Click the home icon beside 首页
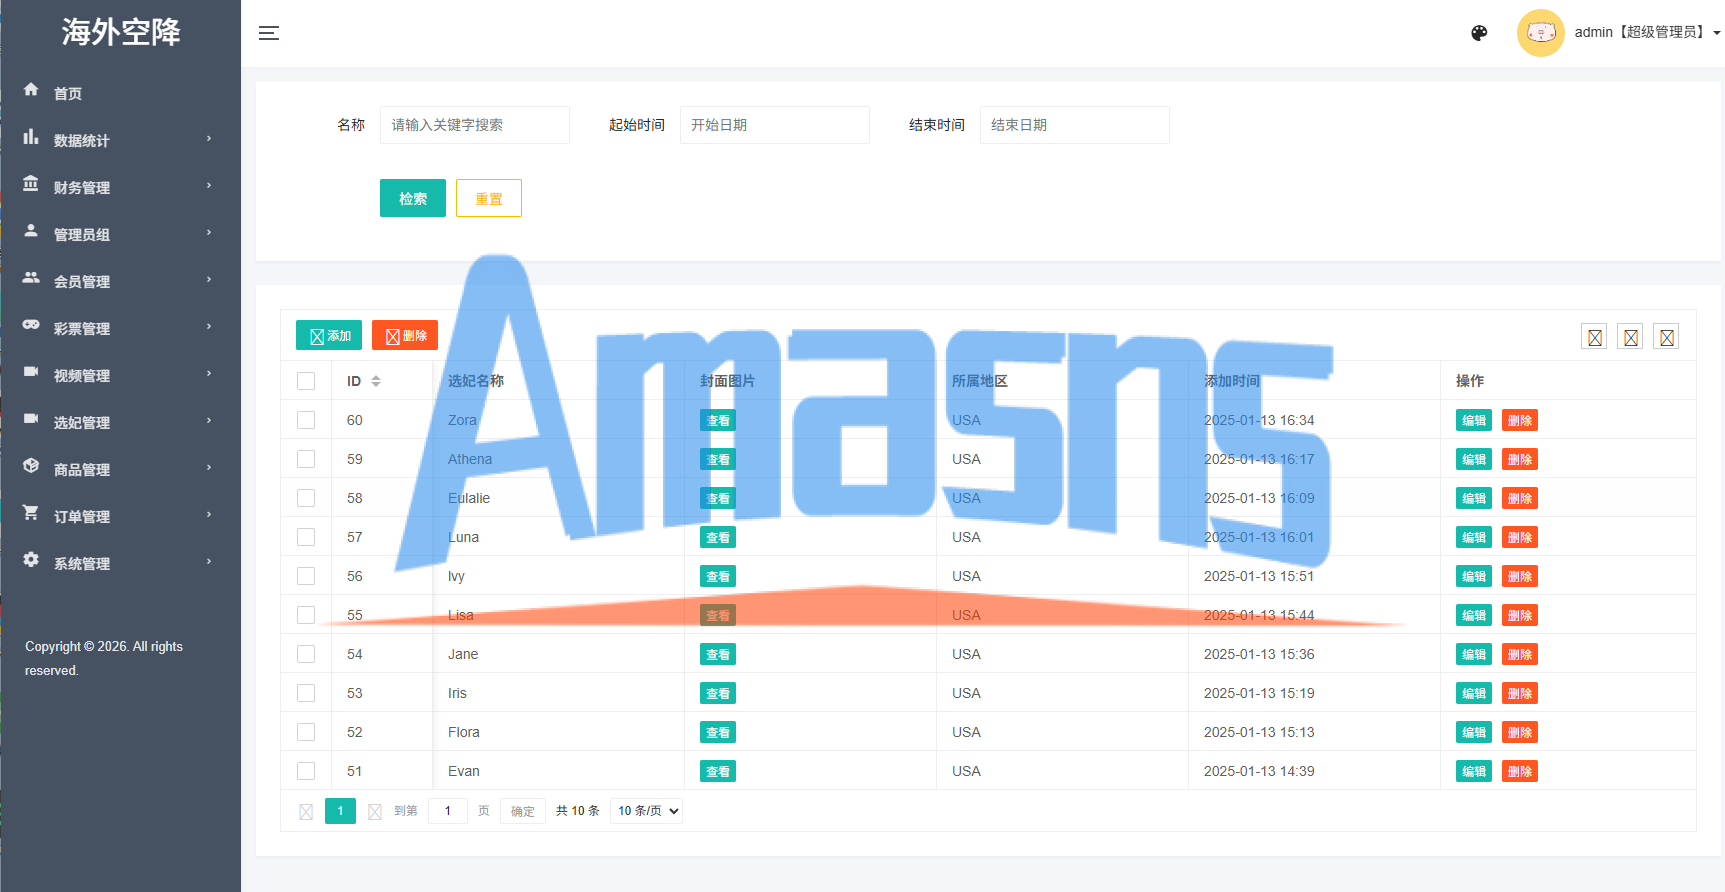Image resolution: width=1725 pixels, height=892 pixels. pyautogui.click(x=31, y=90)
